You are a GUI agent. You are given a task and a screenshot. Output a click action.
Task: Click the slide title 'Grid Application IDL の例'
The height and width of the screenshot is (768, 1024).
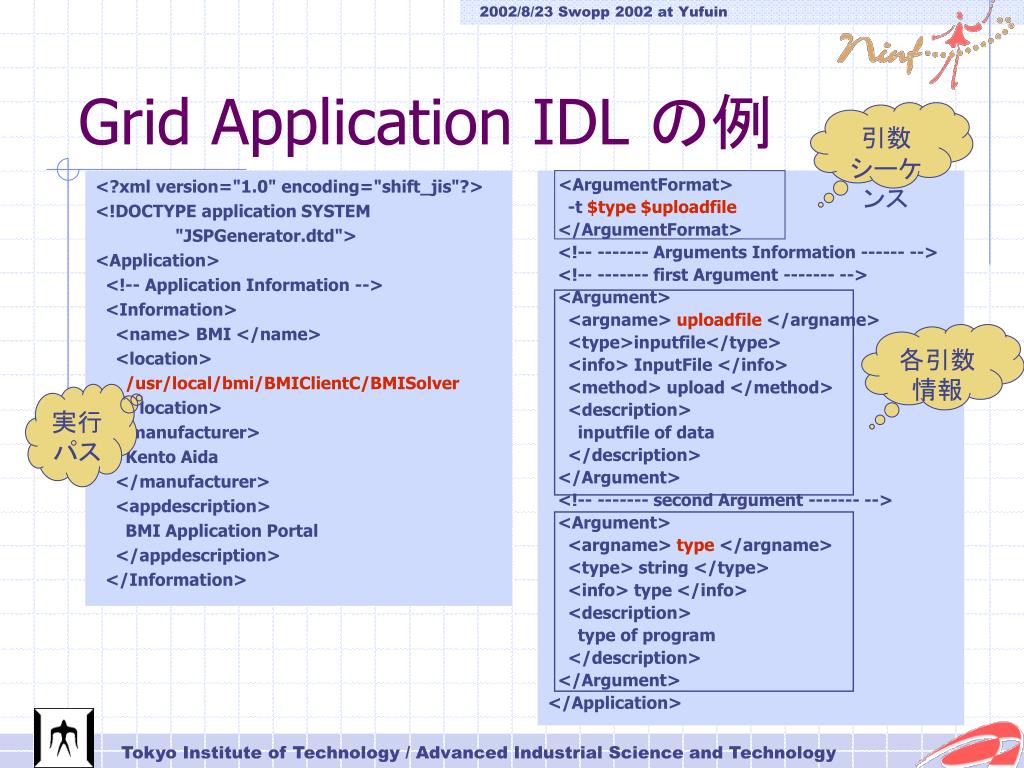tap(425, 122)
